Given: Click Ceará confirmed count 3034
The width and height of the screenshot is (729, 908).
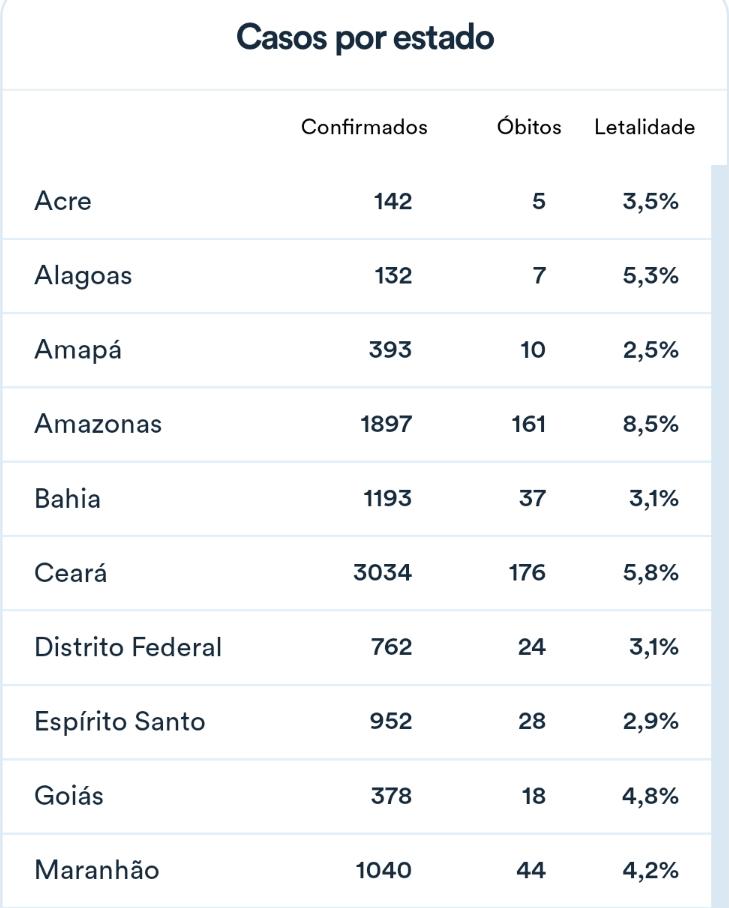Looking at the screenshot, I should [x=383, y=573].
